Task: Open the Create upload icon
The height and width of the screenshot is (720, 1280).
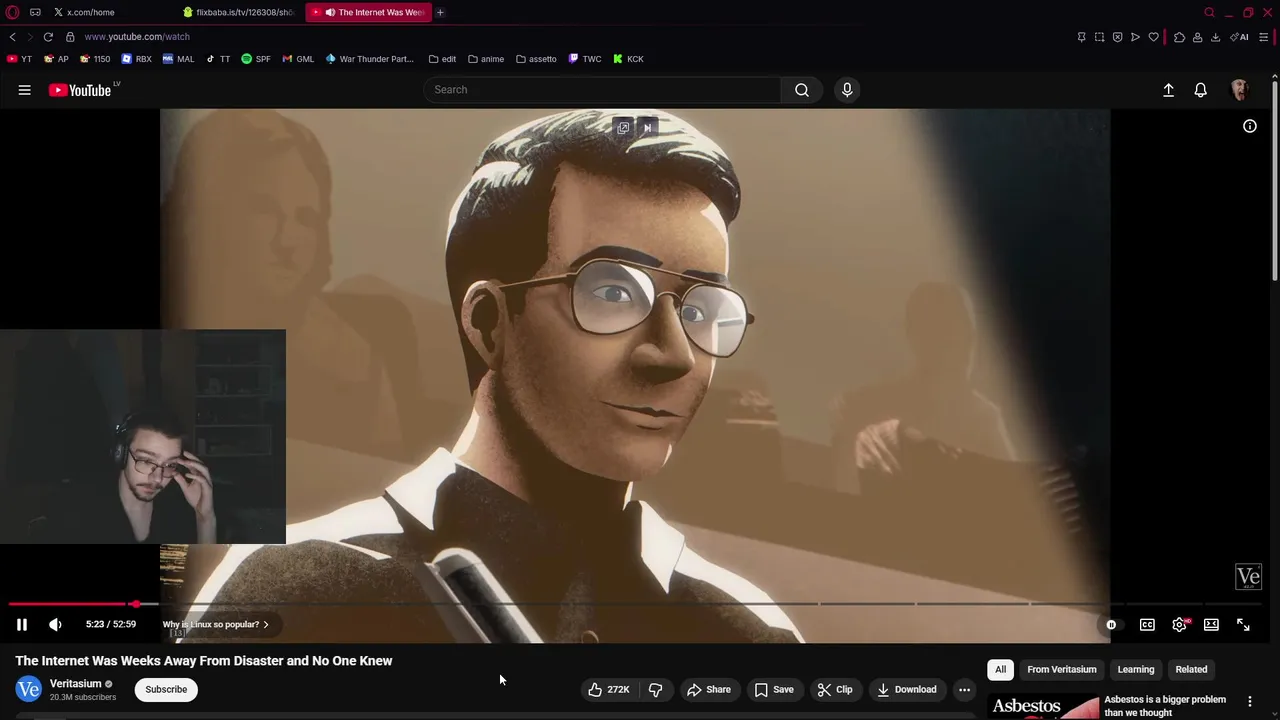Action: point(1168,90)
